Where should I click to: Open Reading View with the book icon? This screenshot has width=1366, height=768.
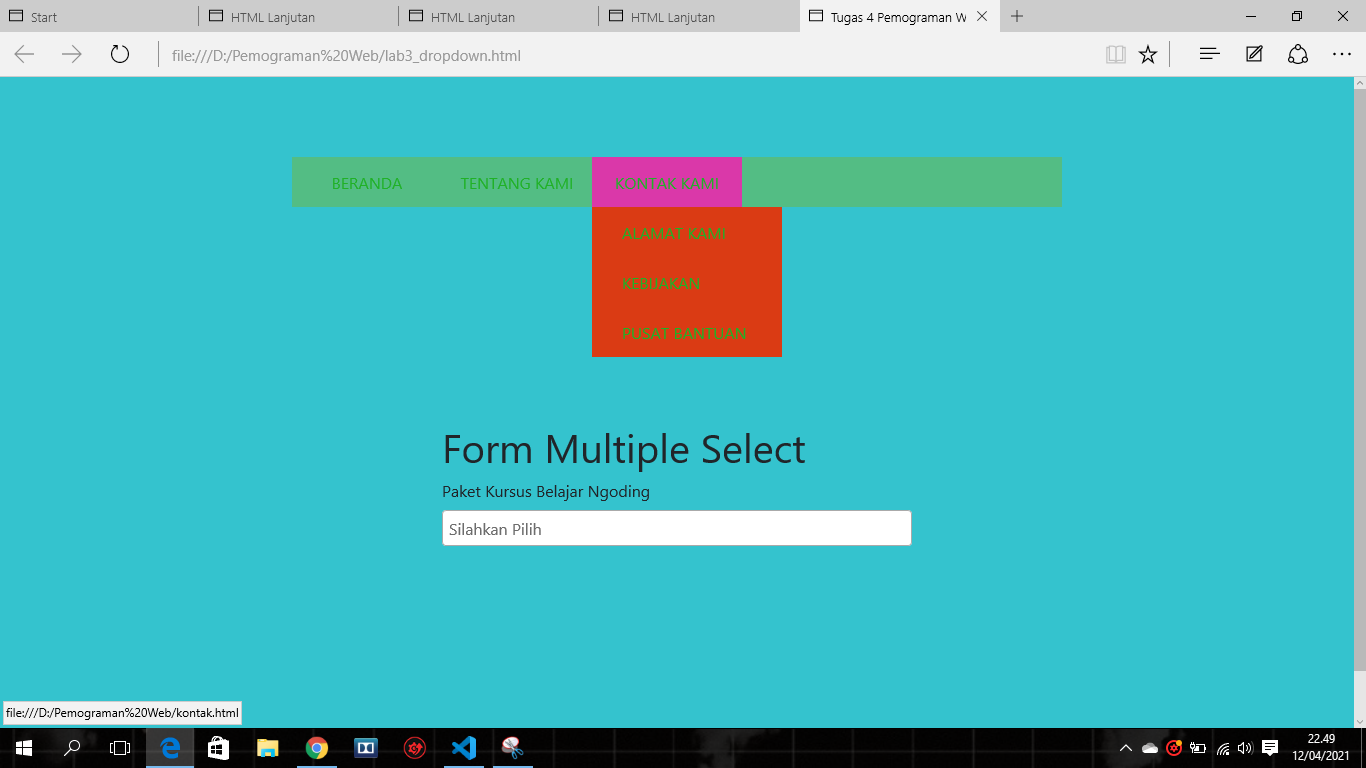click(1114, 55)
